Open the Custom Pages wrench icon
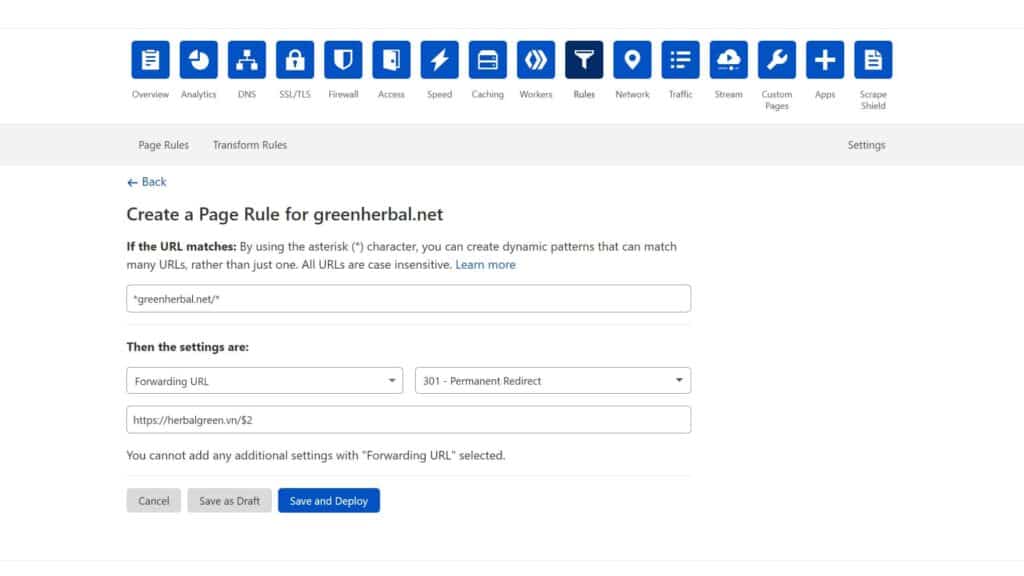 click(777, 60)
